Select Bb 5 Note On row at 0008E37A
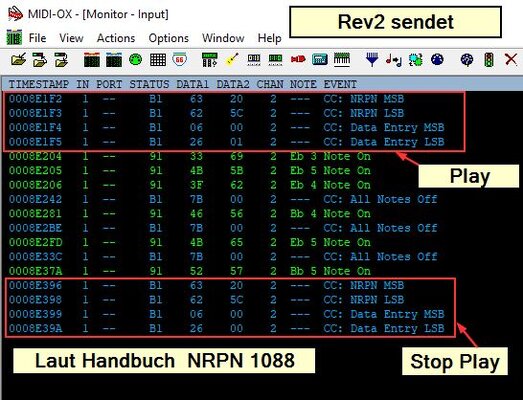 (190, 271)
